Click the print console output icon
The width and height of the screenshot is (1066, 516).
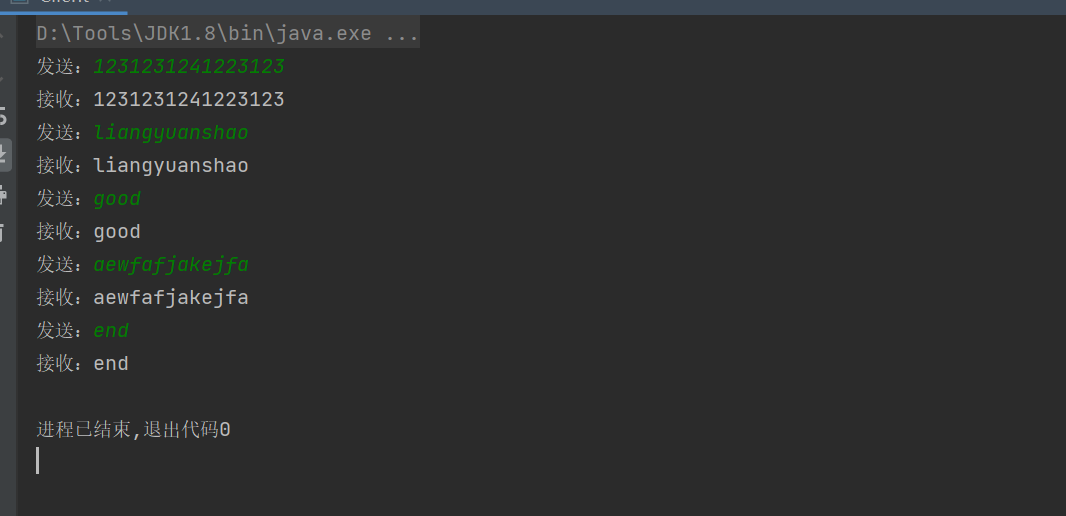3,193
